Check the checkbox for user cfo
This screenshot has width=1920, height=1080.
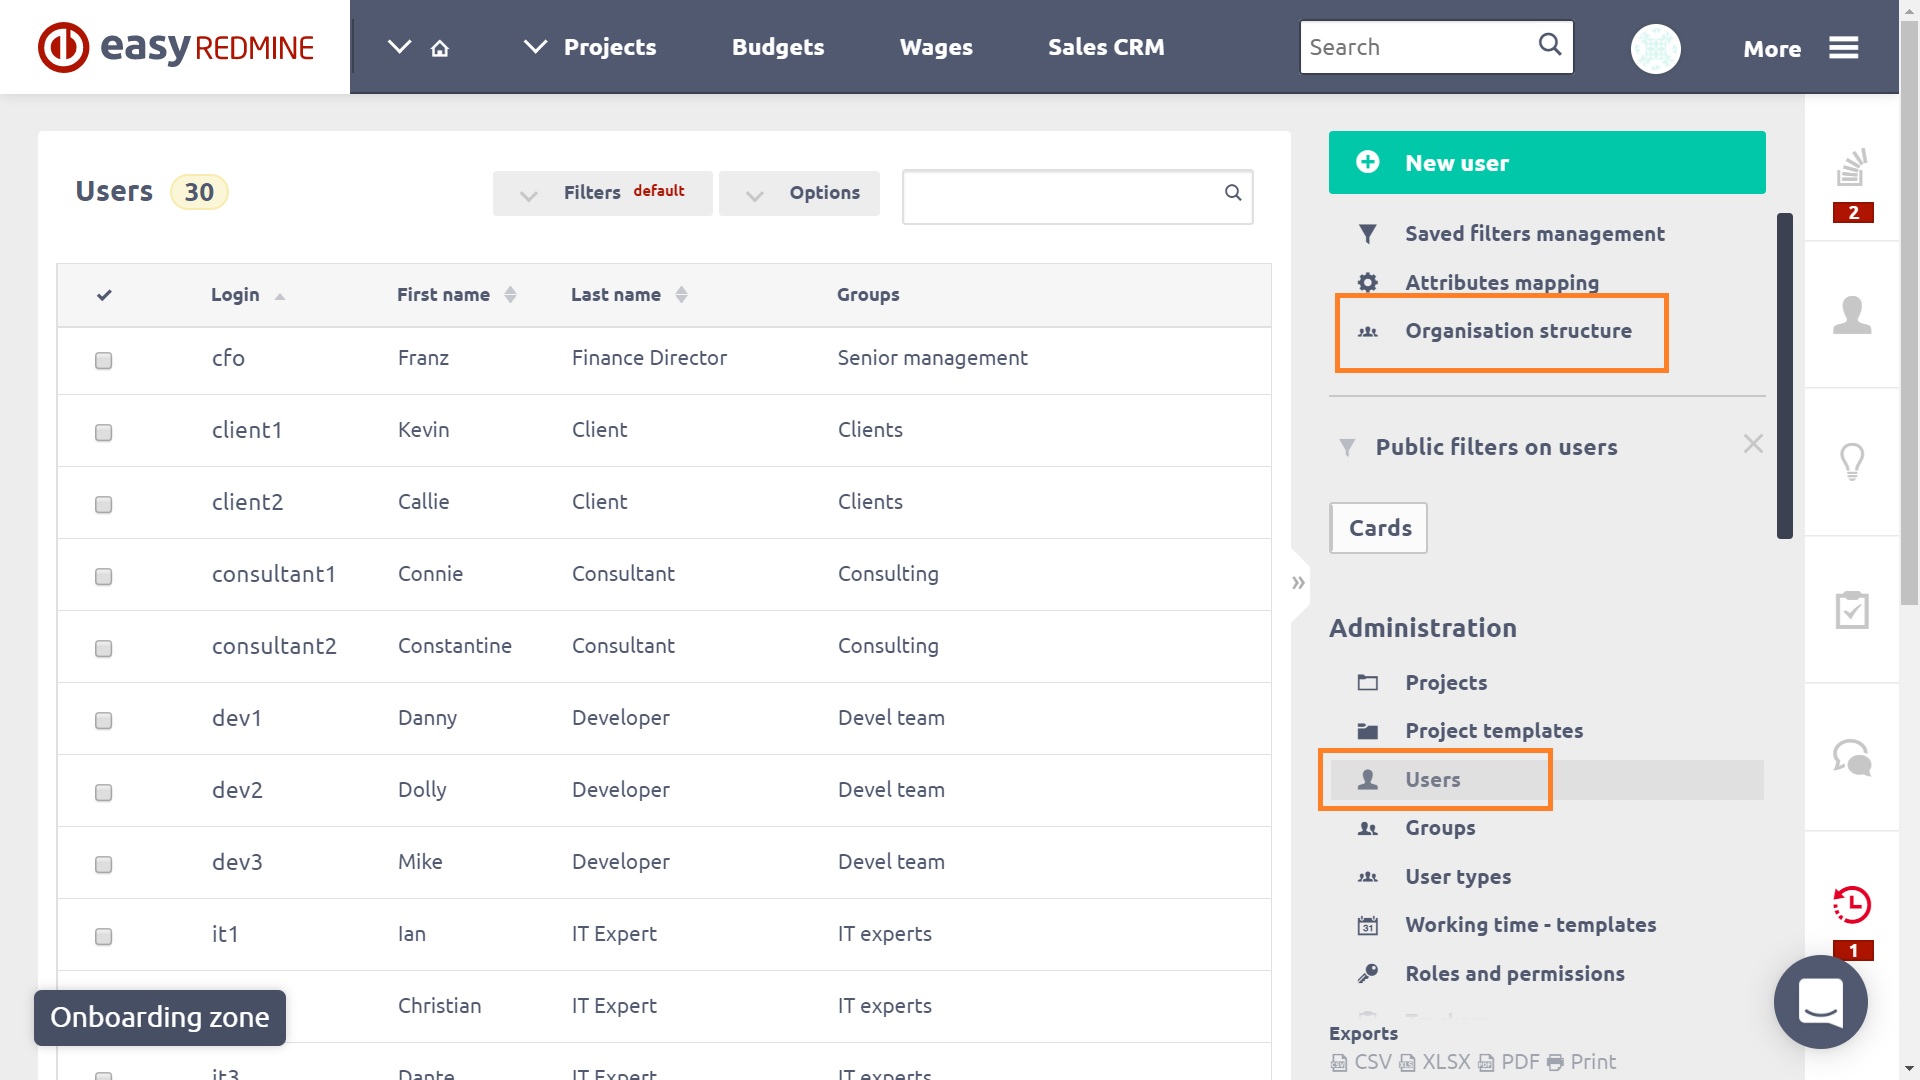[103, 362]
